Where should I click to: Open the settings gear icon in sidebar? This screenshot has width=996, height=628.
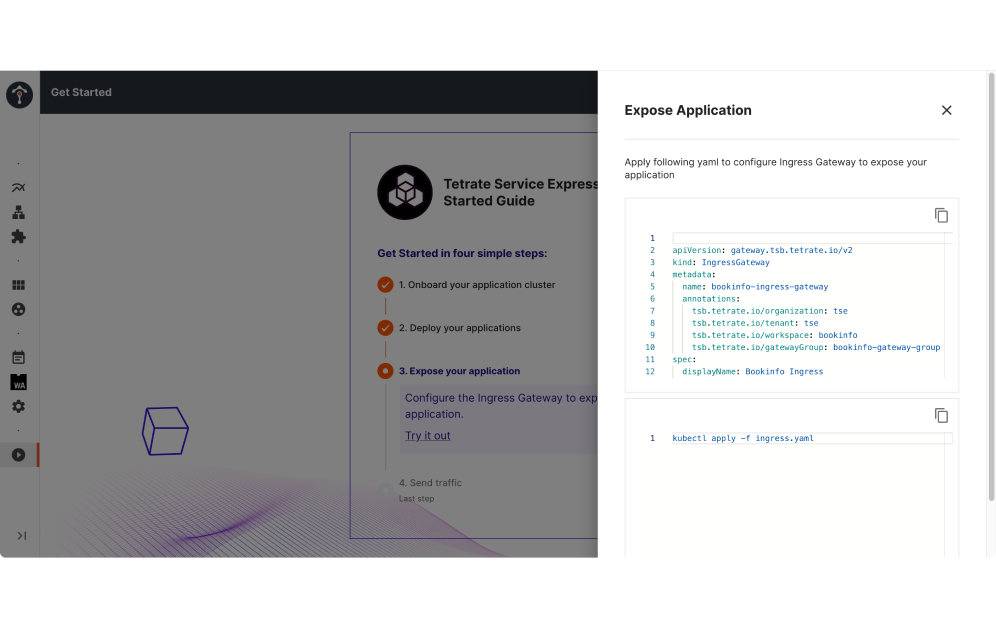[x=18, y=406]
